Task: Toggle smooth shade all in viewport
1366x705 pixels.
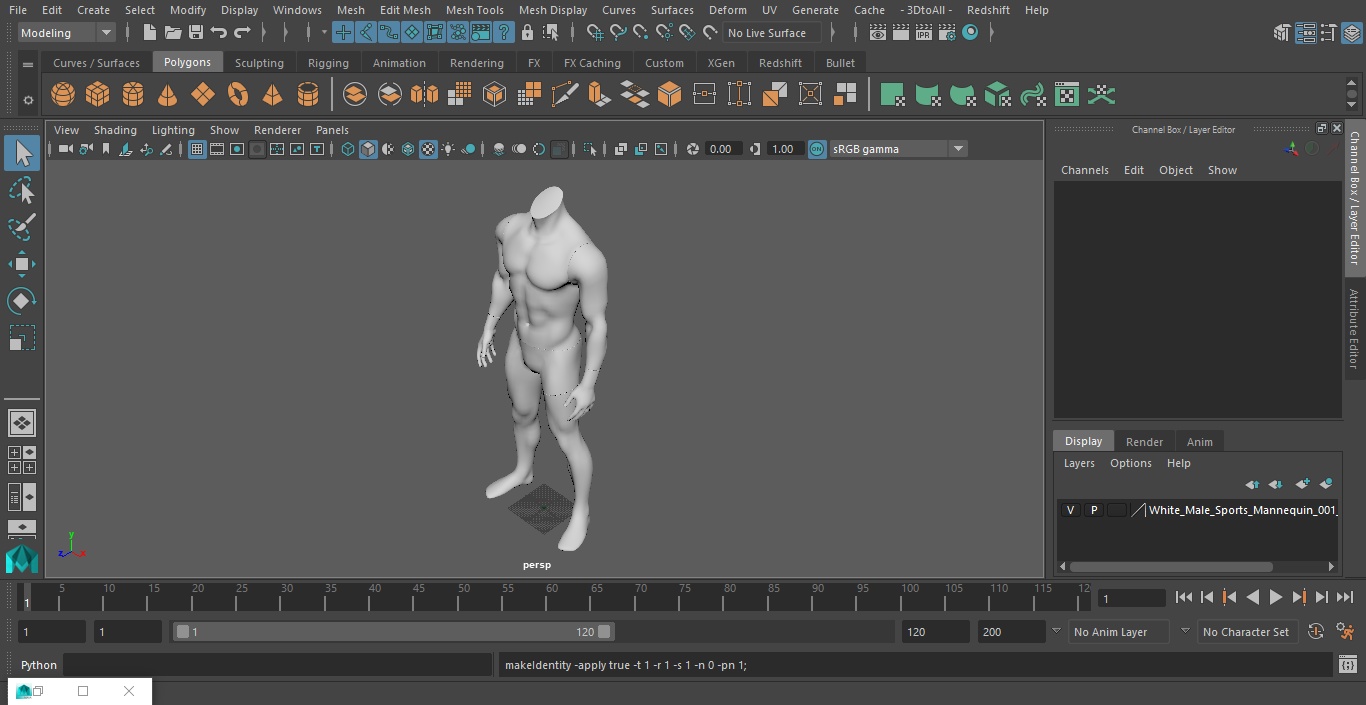Action: 368,149
